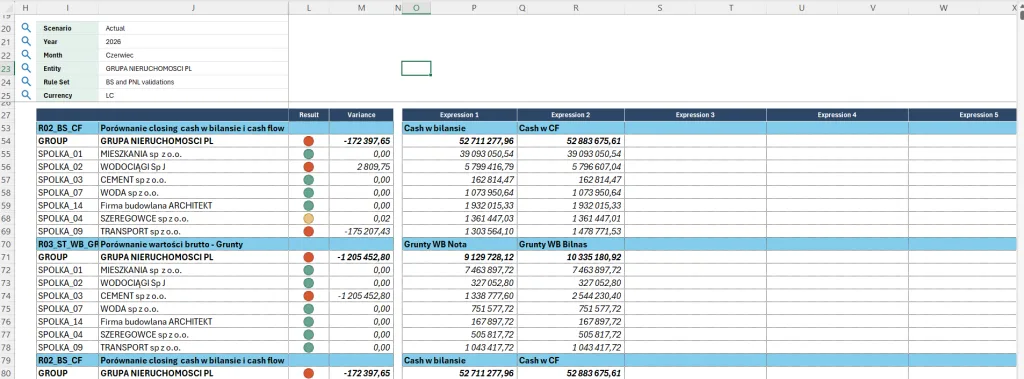This screenshot has width=1024, height=379.
Task: Click the 'Expression 2' heading
Action: click(571, 114)
